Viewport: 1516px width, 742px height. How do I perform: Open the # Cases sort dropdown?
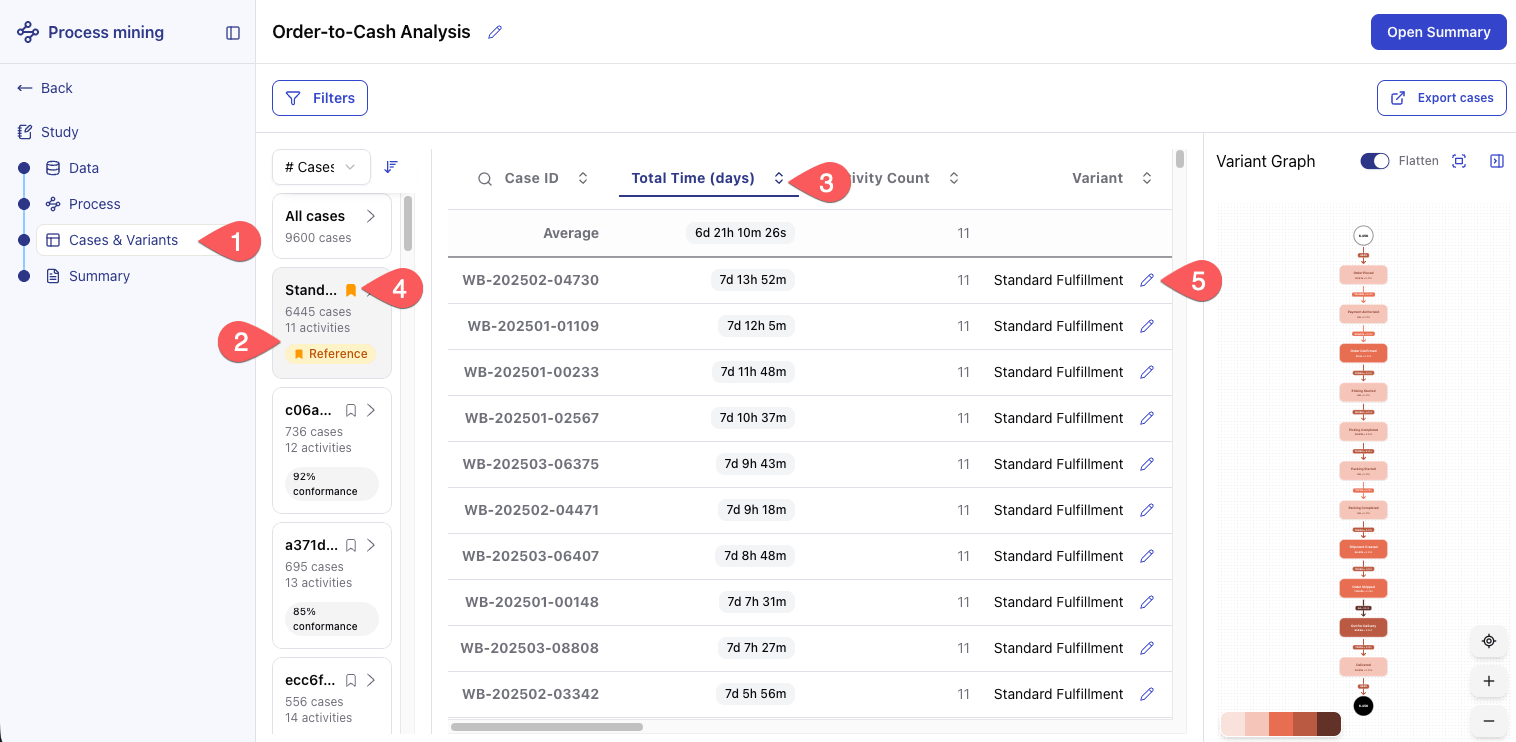tap(321, 167)
